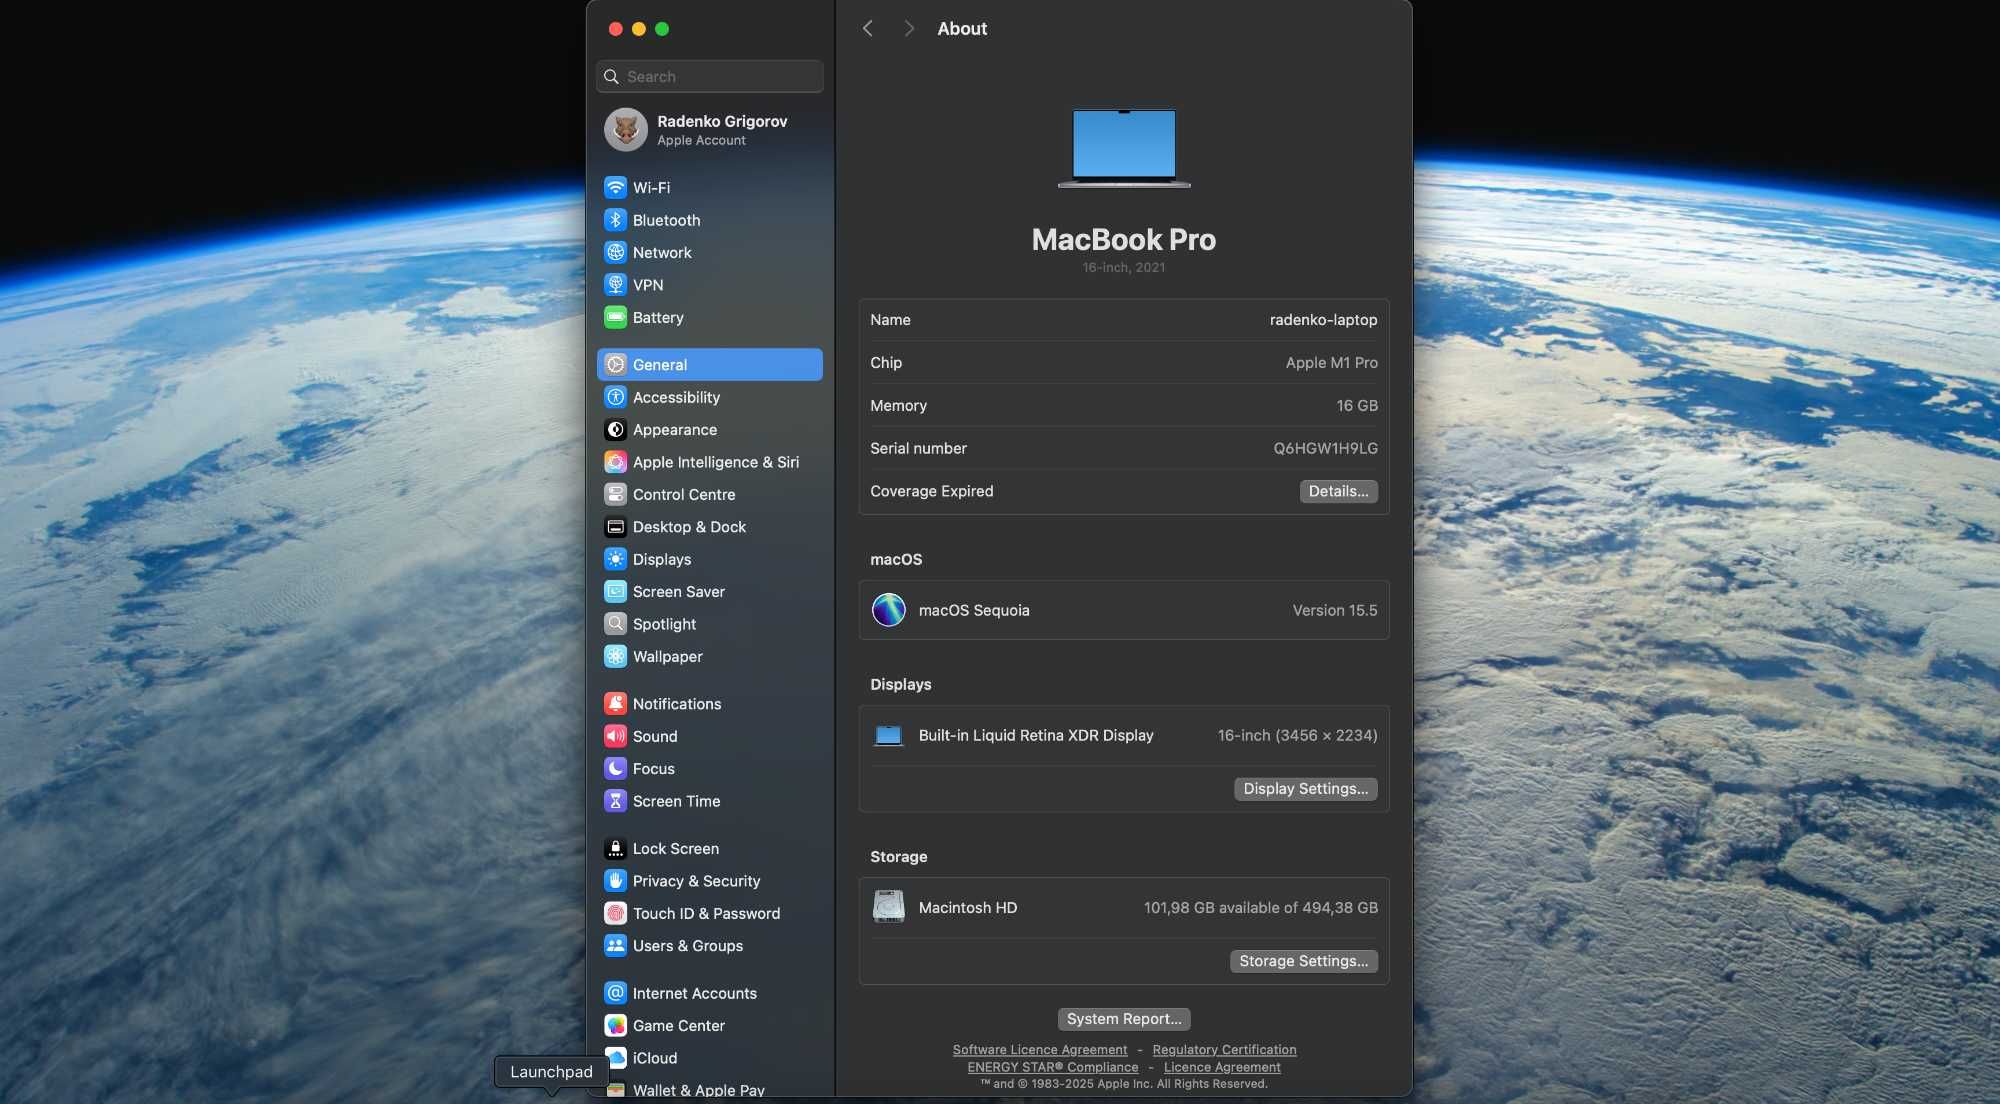Viewport: 2000px width, 1104px height.
Task: Open Wi-Fi settings in sidebar
Action: coord(709,187)
